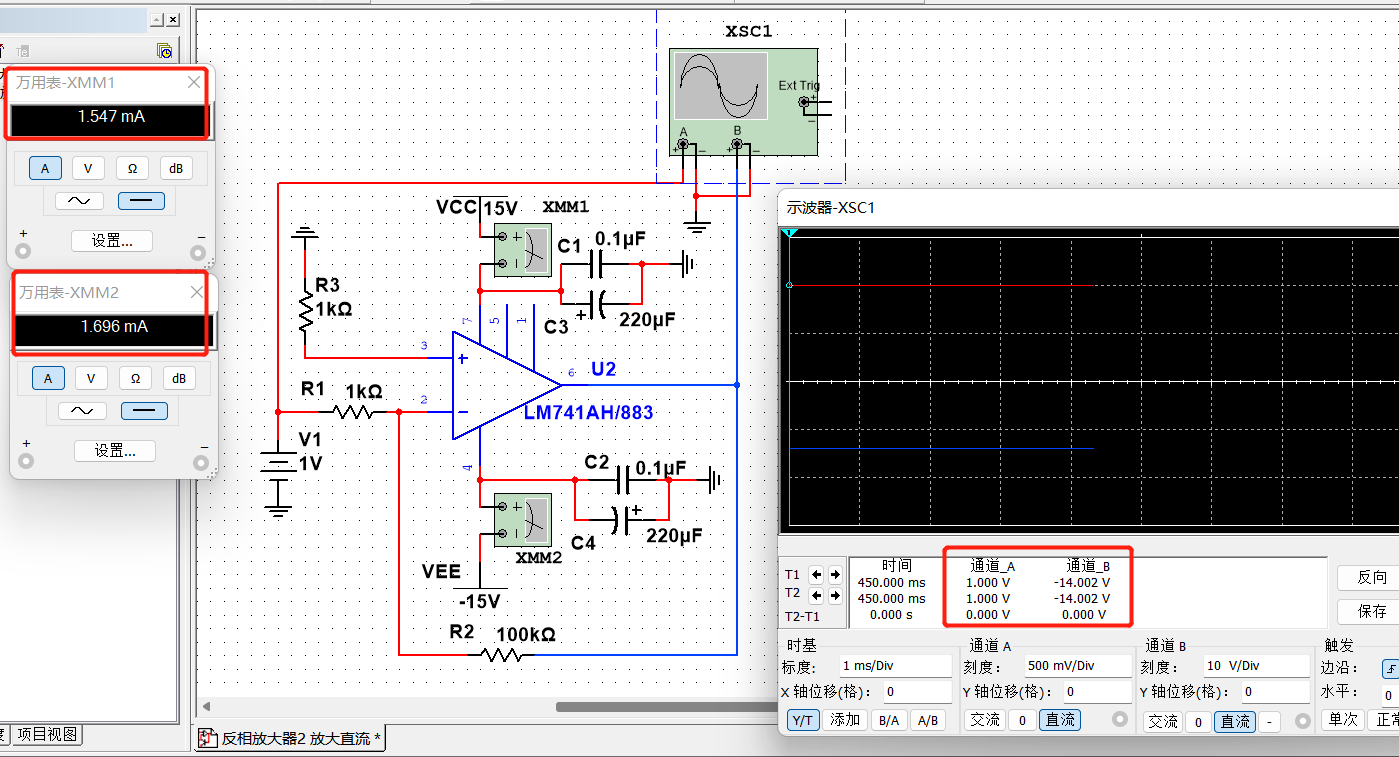The width and height of the screenshot is (1399, 757).
Task: Select Channel A 交流 coupling
Action: (x=985, y=720)
